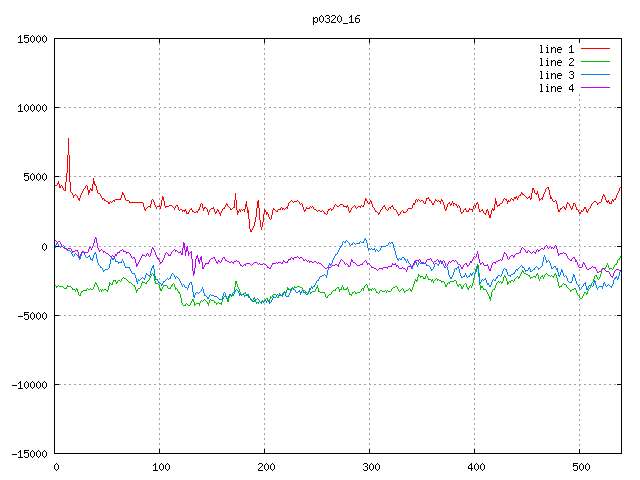The height and width of the screenshot is (480, 640).
Task: Click the plot title p0320_16
Action: click(x=335, y=19)
